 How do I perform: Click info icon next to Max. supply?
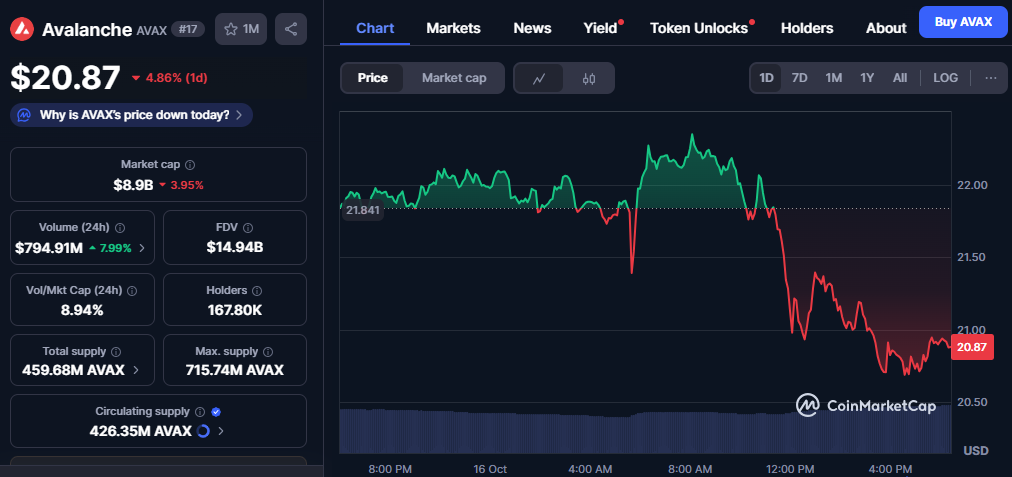pyautogui.click(x=268, y=352)
